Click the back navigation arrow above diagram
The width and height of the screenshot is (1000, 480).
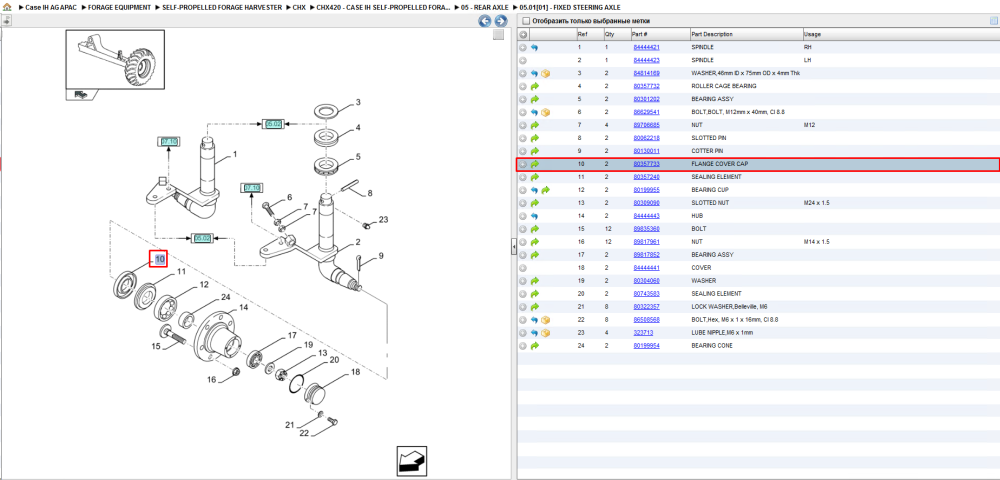(485, 21)
